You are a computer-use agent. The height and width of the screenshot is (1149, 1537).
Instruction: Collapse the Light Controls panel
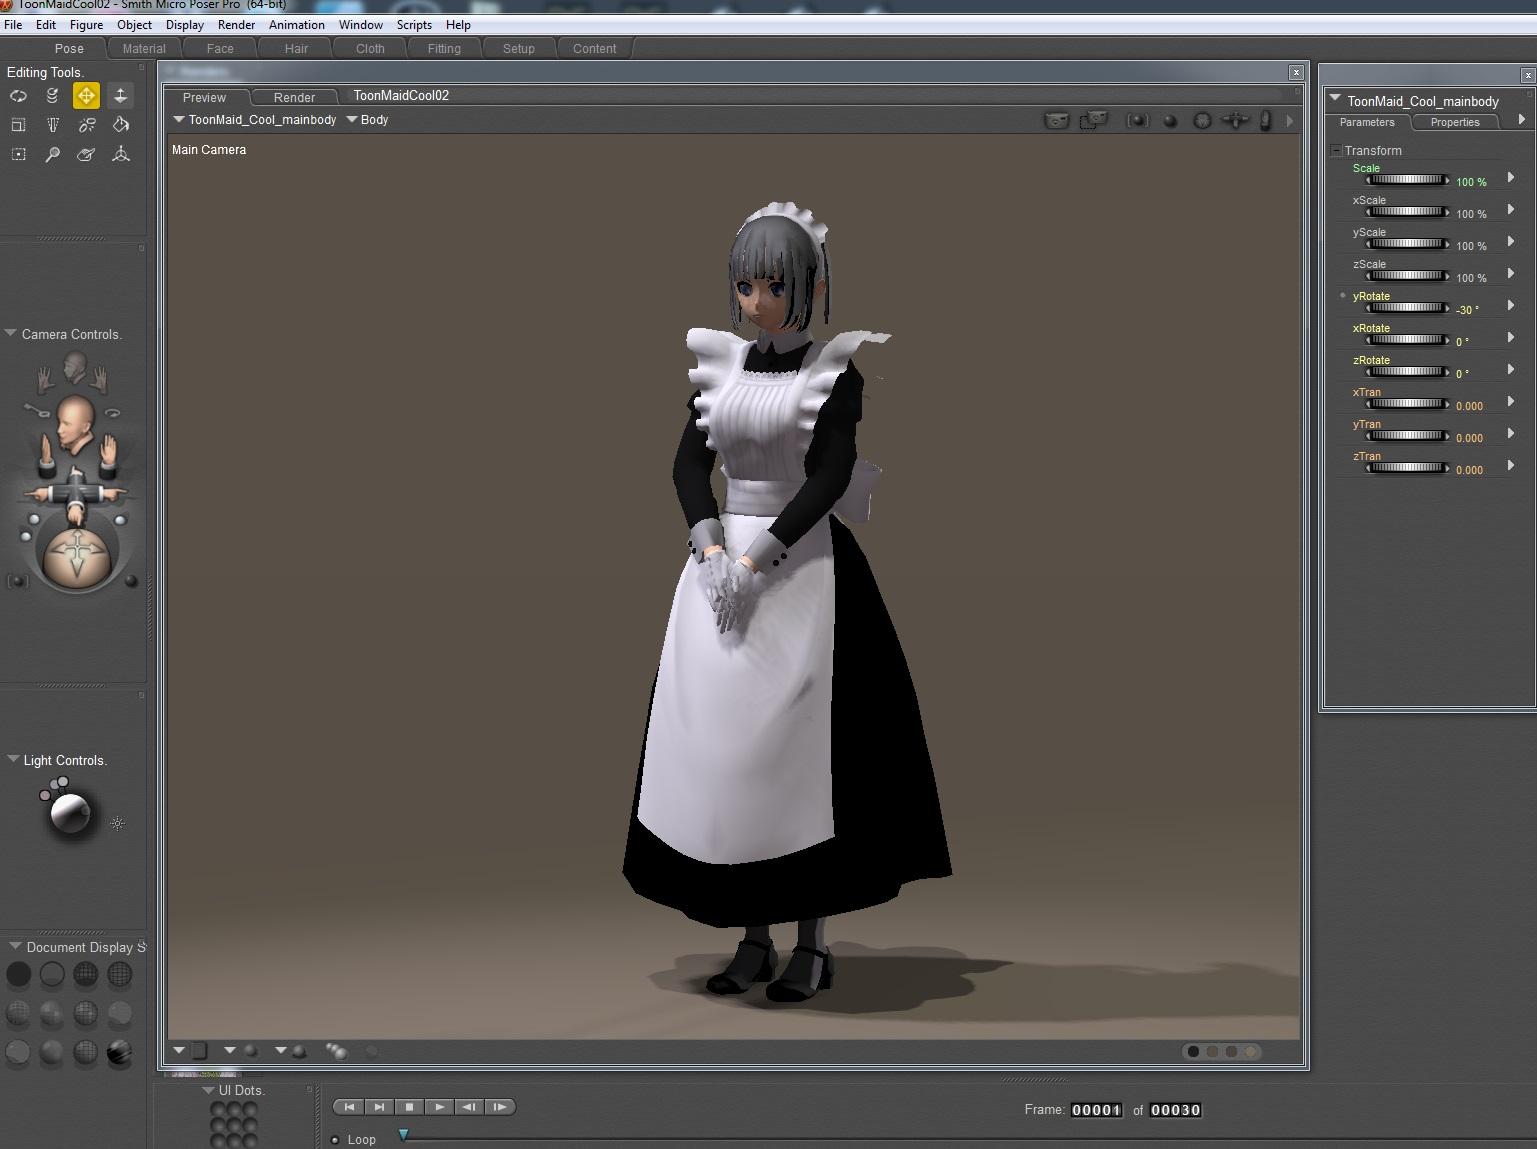coord(13,760)
